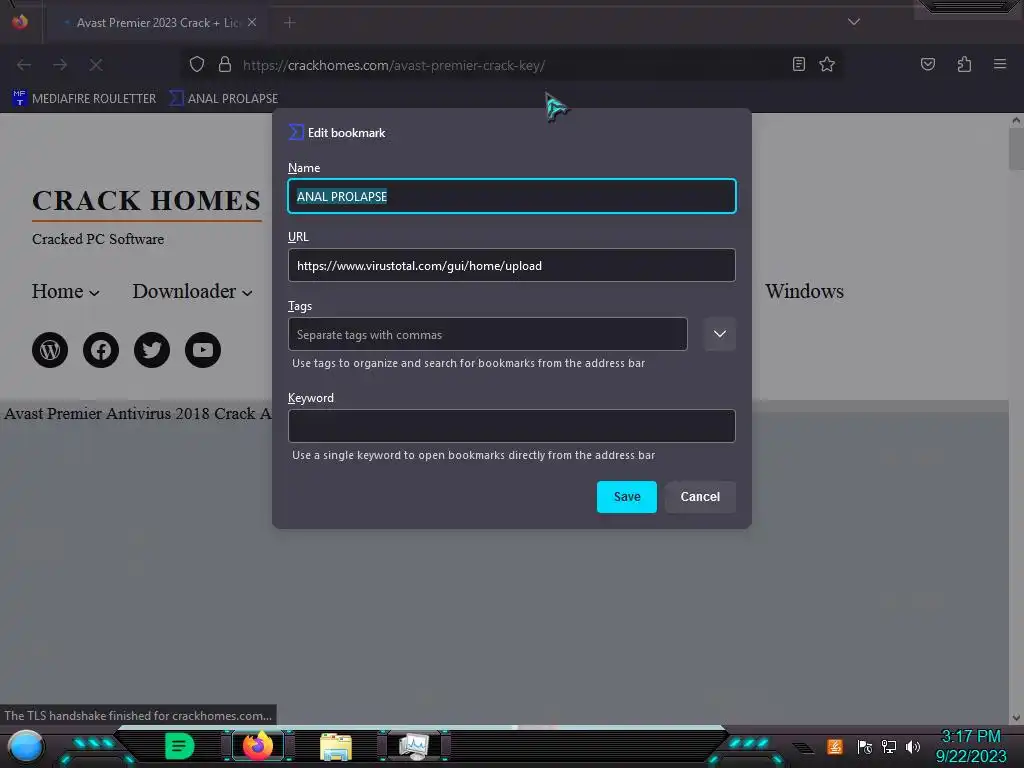Click the volume speaker tray icon

click(x=913, y=746)
